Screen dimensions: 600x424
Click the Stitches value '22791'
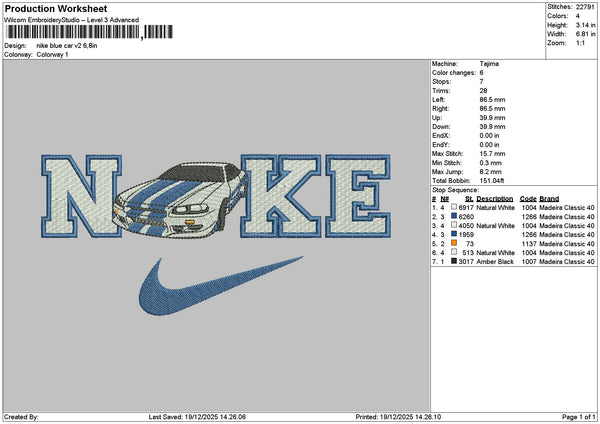coord(585,7)
